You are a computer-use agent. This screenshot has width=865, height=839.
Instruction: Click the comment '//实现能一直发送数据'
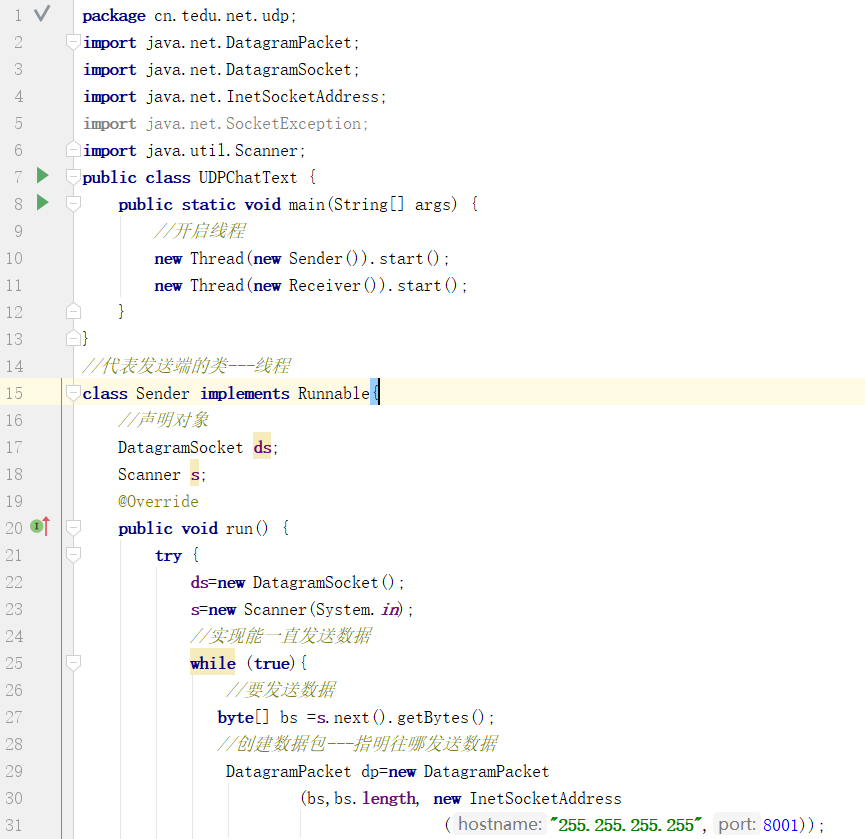[x=281, y=635]
